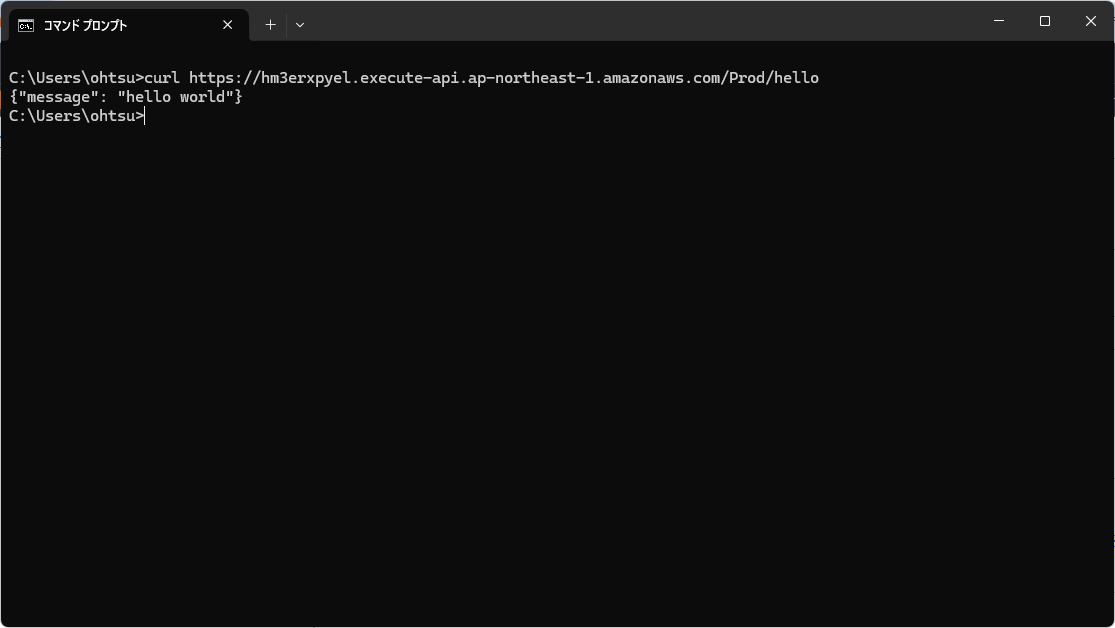Click the blinking cursor at the prompt

click(x=145, y=115)
